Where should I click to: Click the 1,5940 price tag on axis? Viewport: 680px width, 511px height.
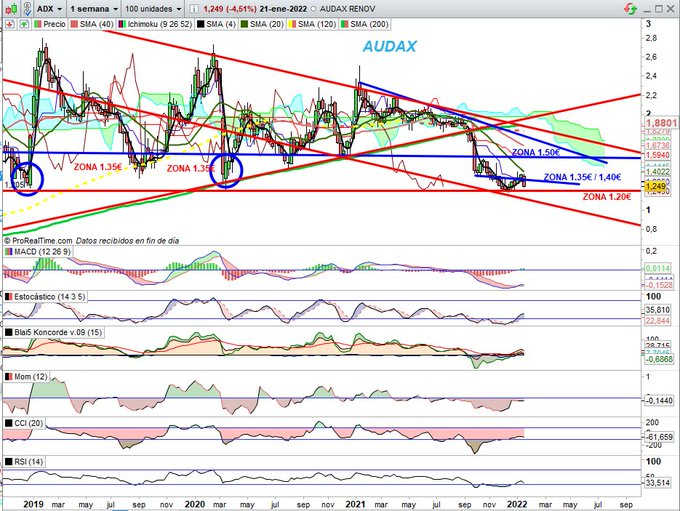(x=657, y=155)
